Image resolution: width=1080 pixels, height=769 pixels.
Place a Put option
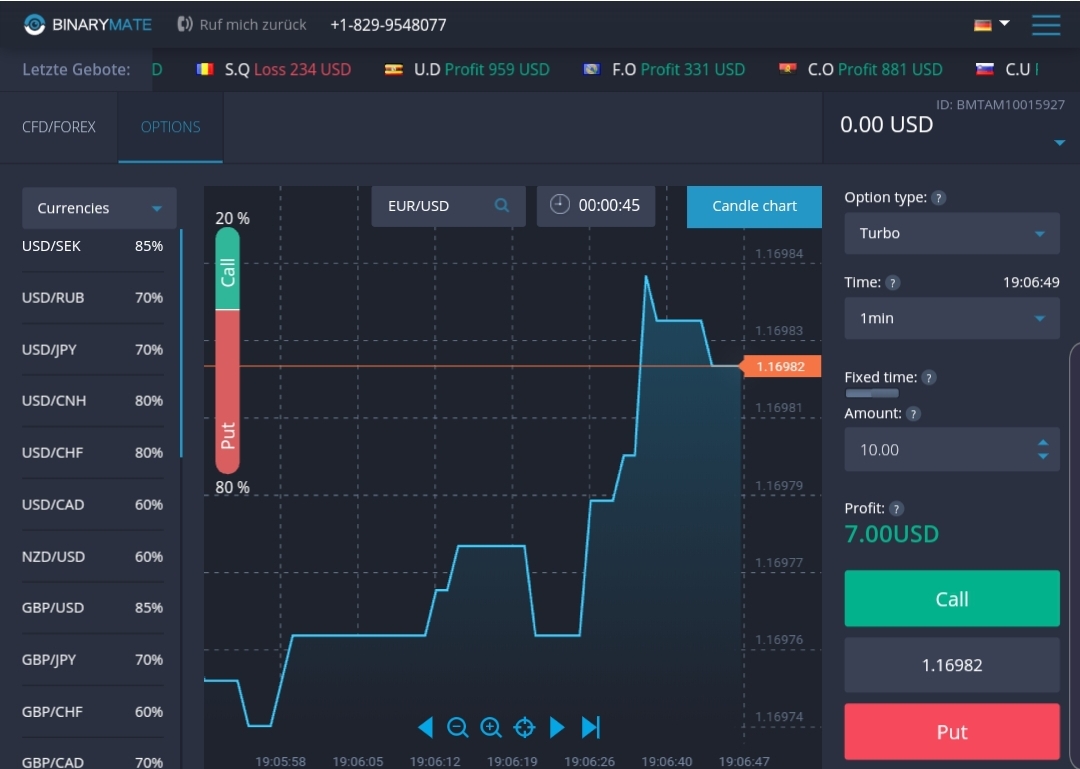click(952, 731)
